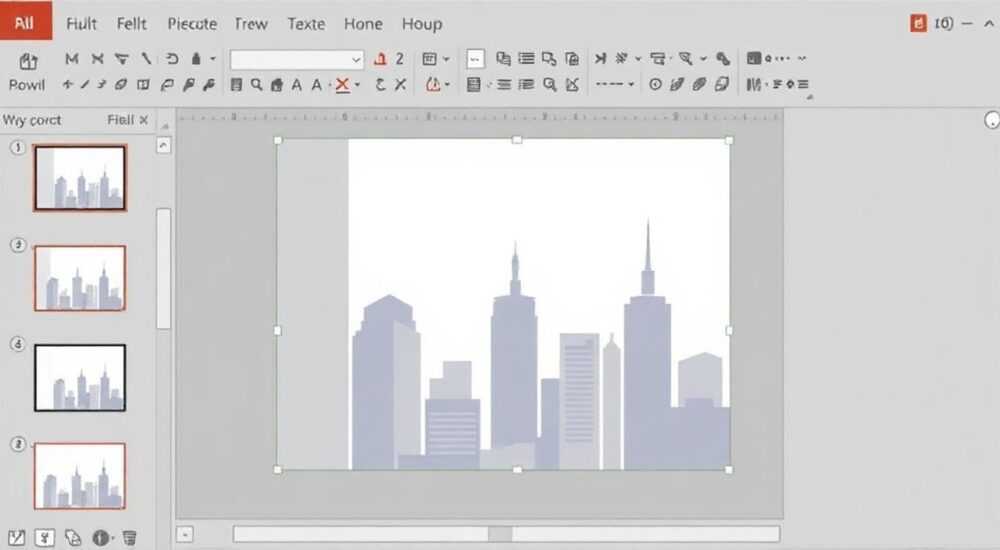
Task: Select the black-bordered third slide thumbnail
Action: click(x=80, y=378)
